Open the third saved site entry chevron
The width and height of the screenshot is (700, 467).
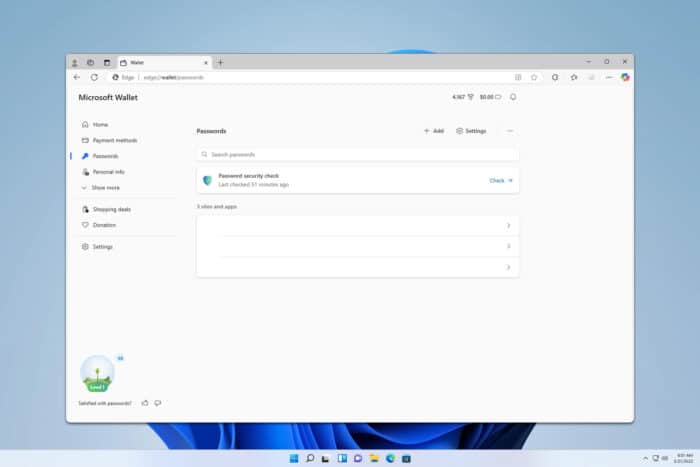click(x=508, y=267)
